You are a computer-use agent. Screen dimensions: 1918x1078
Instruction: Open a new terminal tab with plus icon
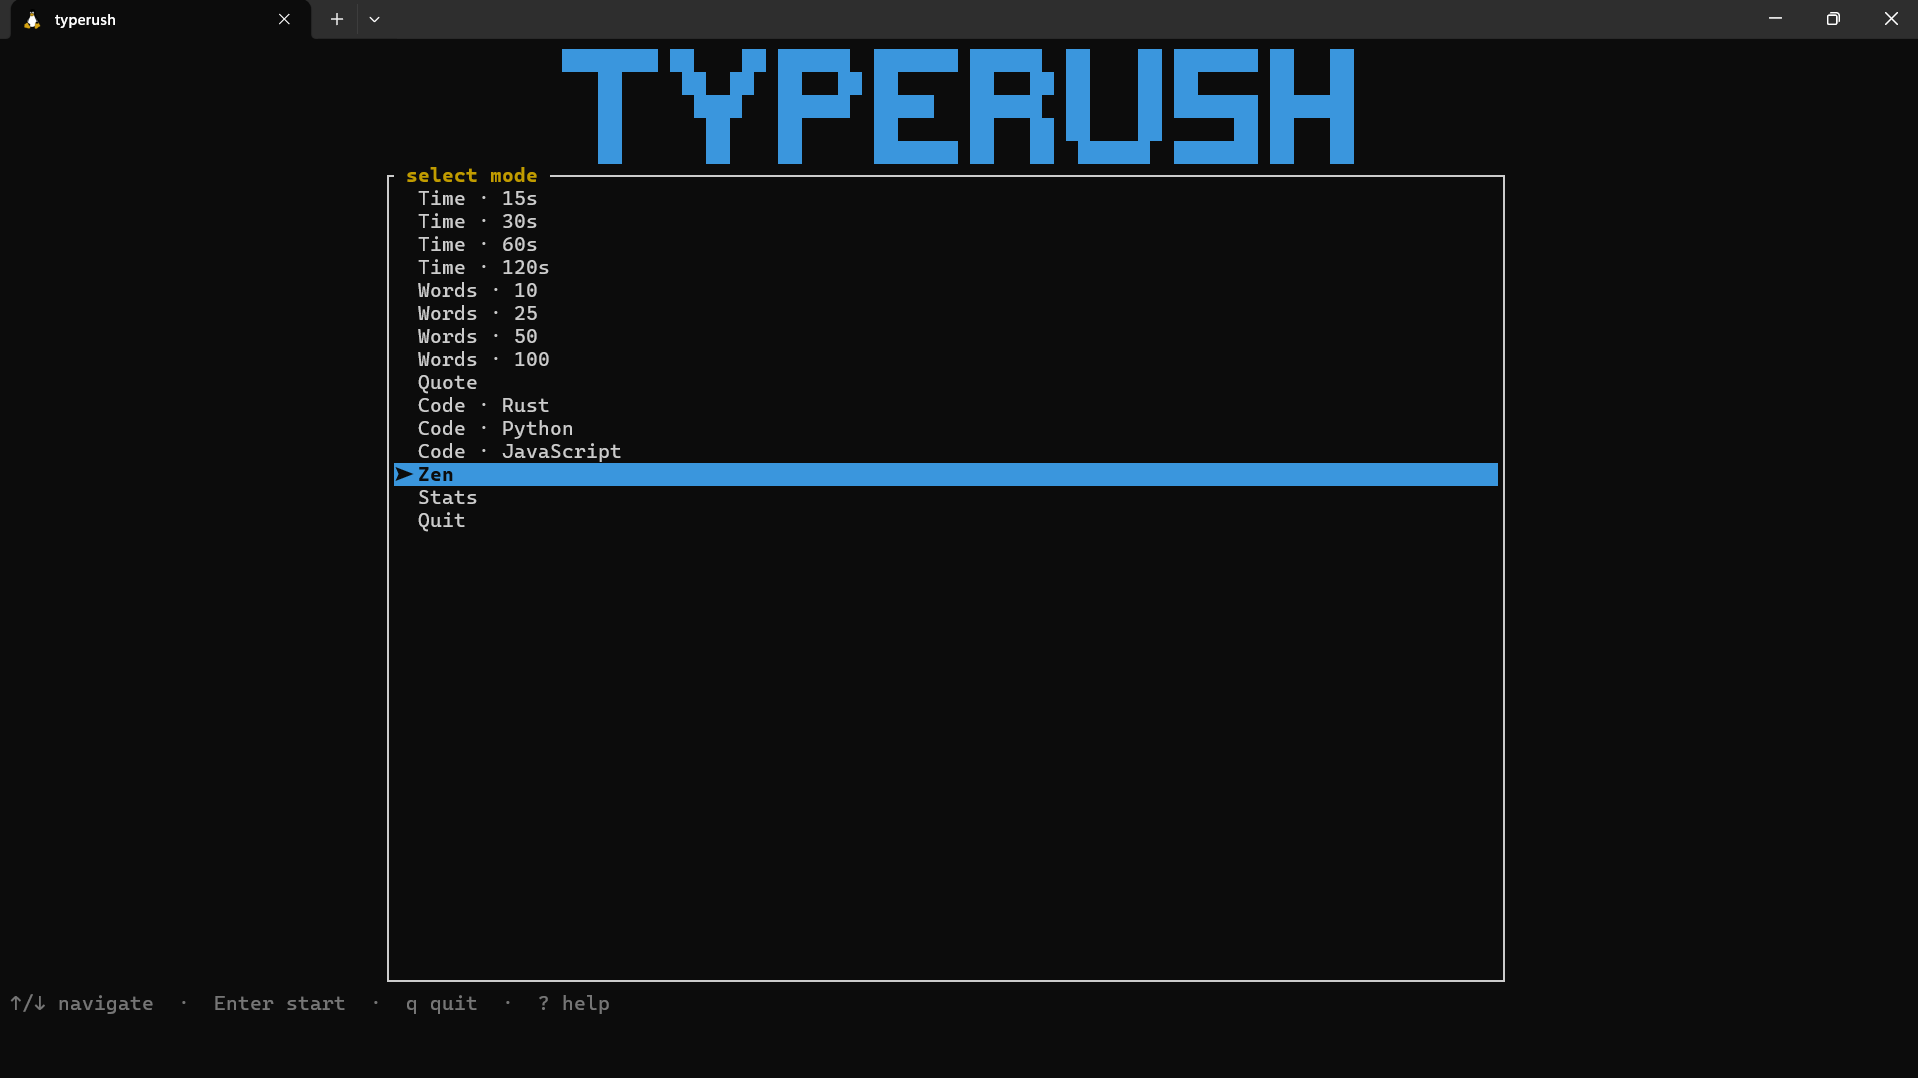coord(337,19)
